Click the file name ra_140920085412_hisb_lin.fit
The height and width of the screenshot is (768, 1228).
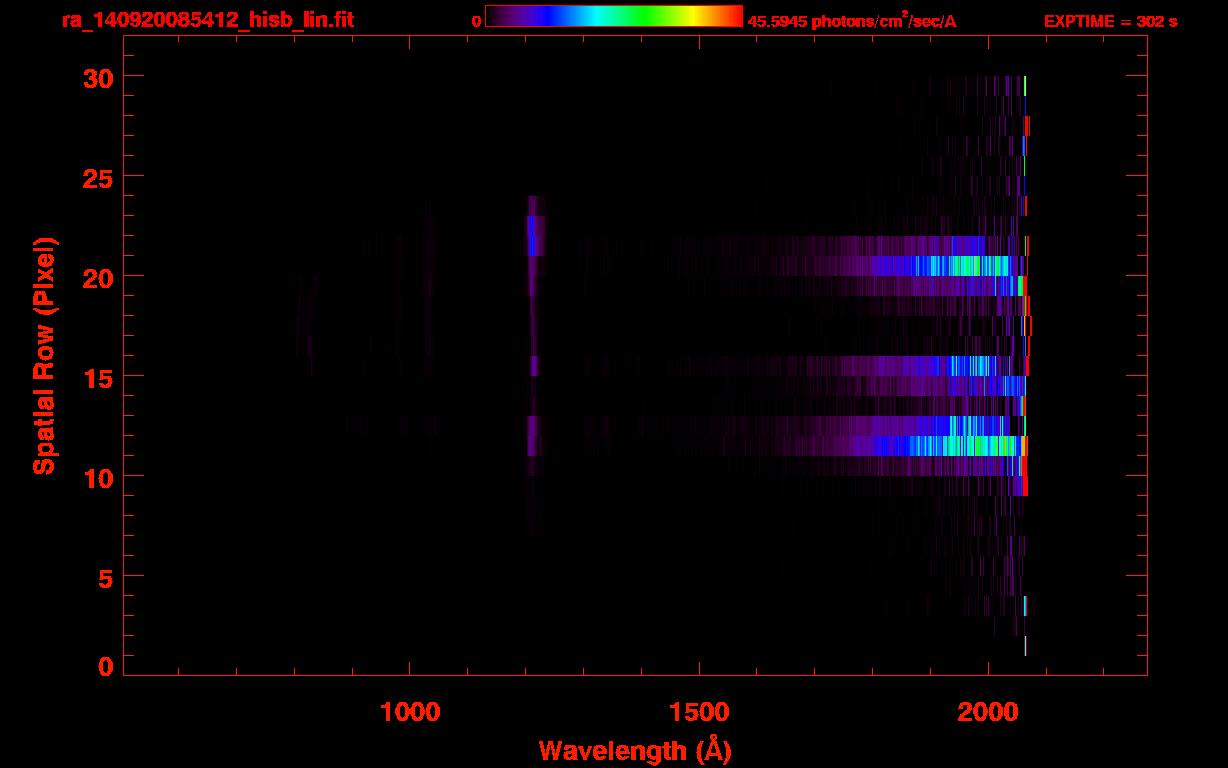click(207, 20)
